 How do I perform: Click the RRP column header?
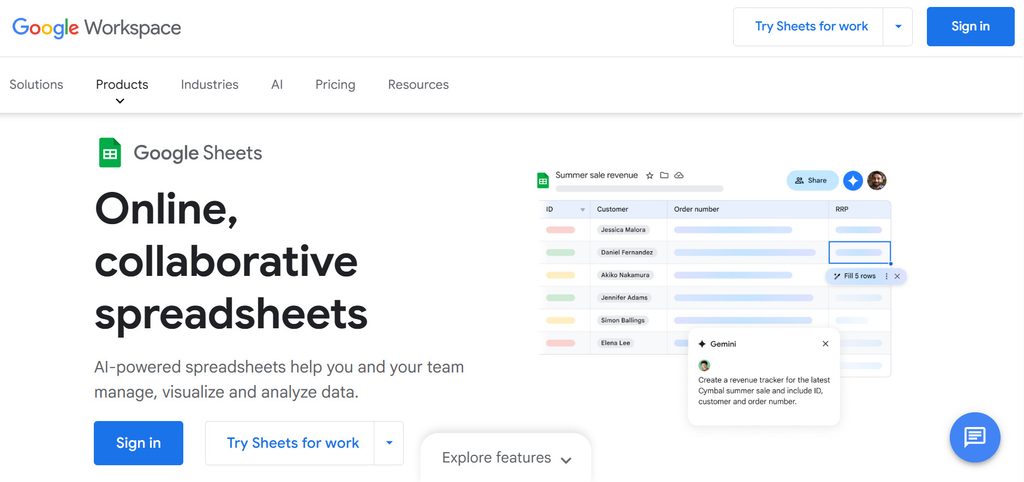pos(842,209)
